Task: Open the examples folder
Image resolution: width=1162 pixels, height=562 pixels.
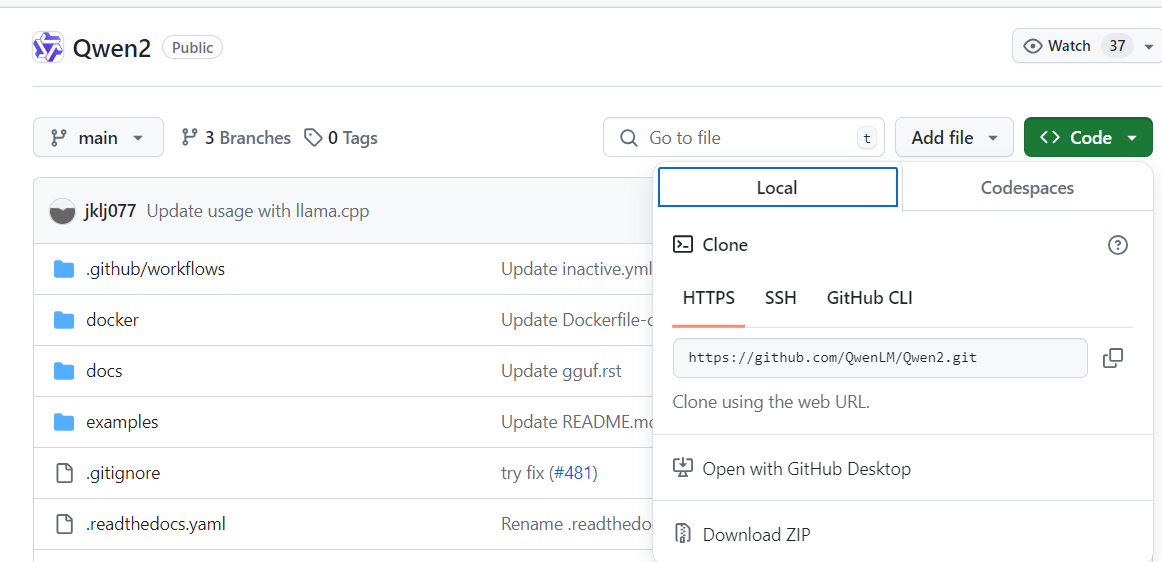Action: click(122, 422)
